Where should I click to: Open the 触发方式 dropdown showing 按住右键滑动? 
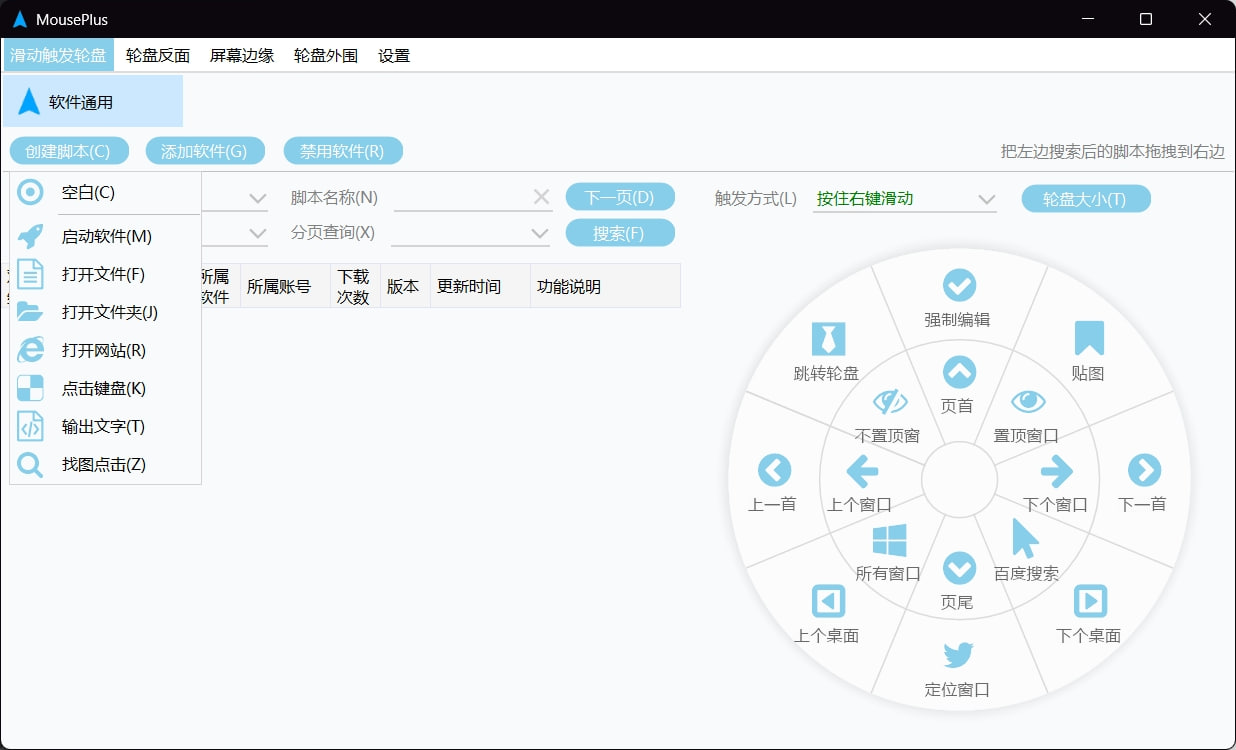click(905, 198)
